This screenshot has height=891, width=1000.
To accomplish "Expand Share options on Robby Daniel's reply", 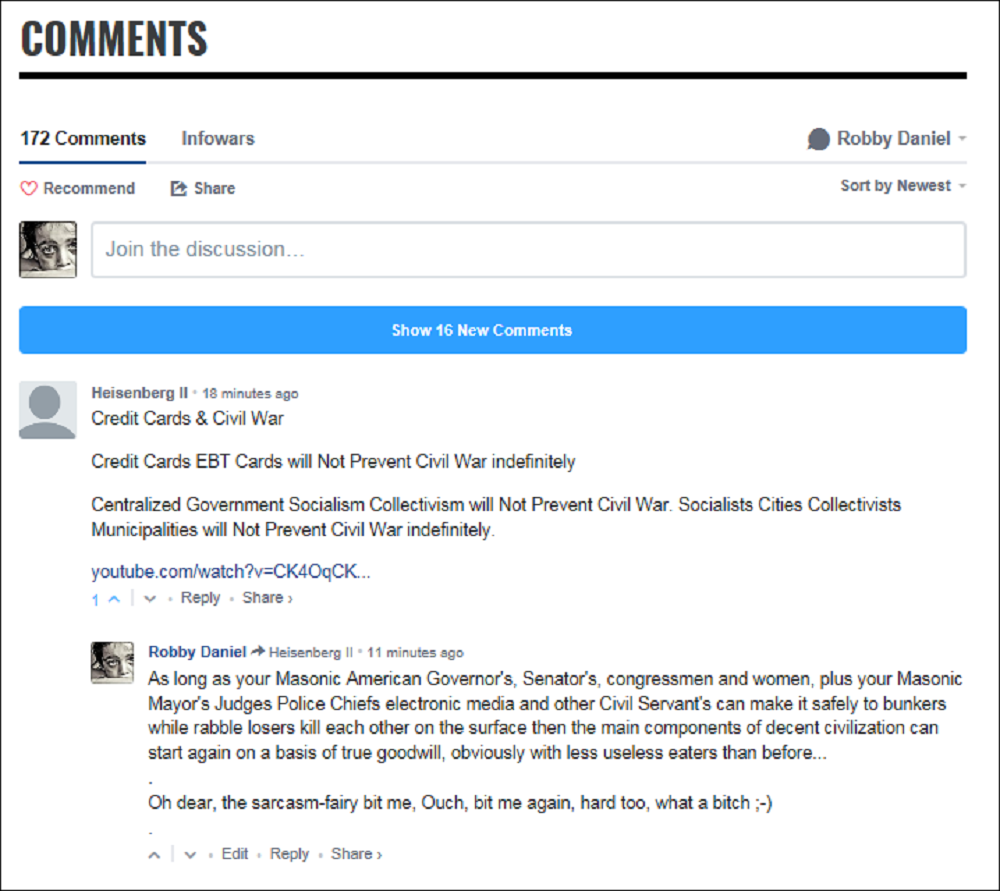I will (x=356, y=854).
